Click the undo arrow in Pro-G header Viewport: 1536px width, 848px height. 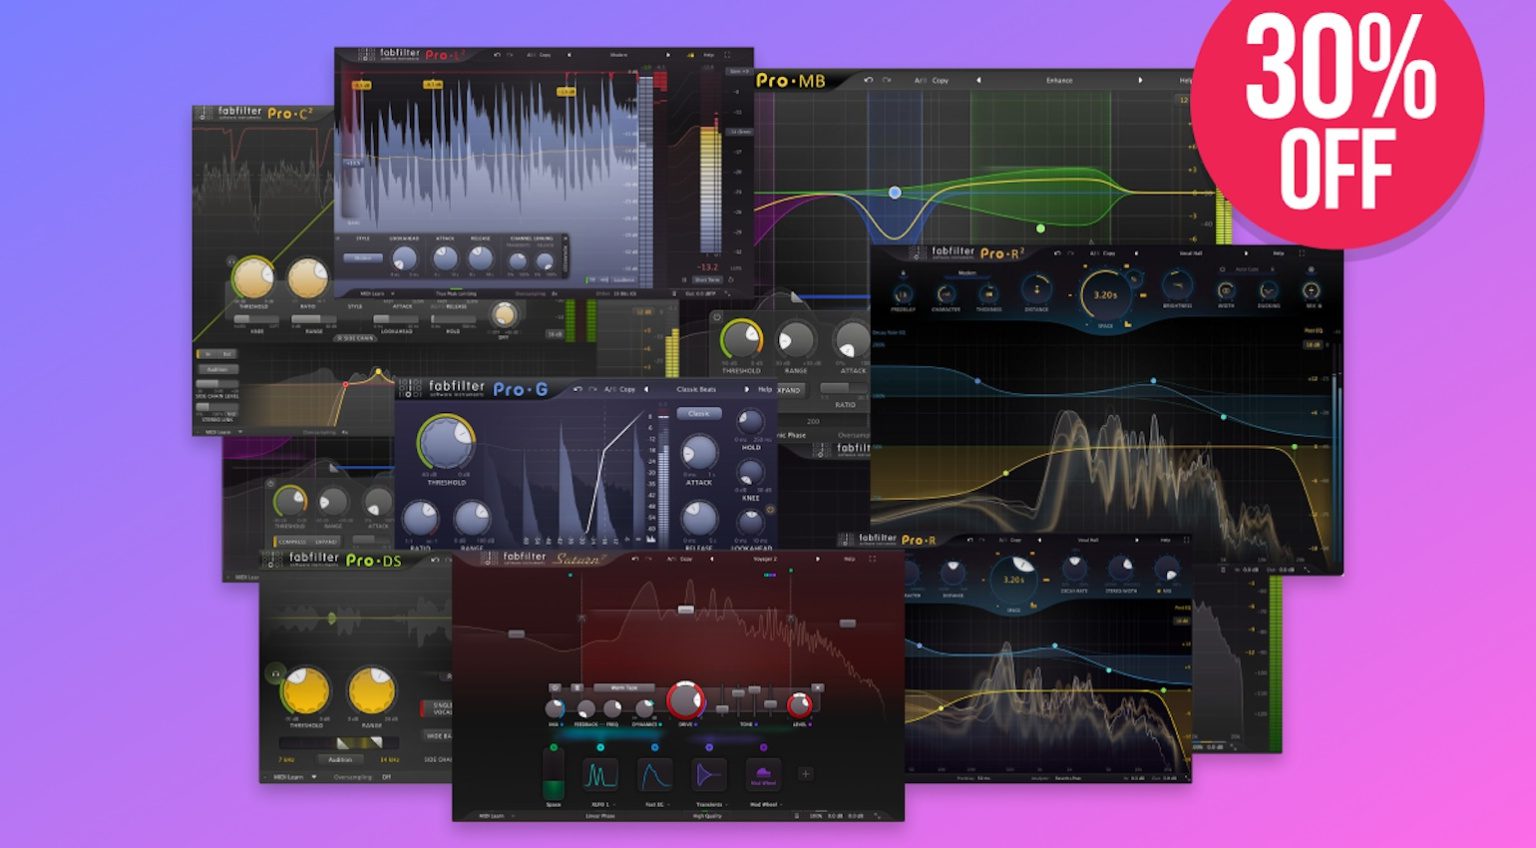coord(578,389)
